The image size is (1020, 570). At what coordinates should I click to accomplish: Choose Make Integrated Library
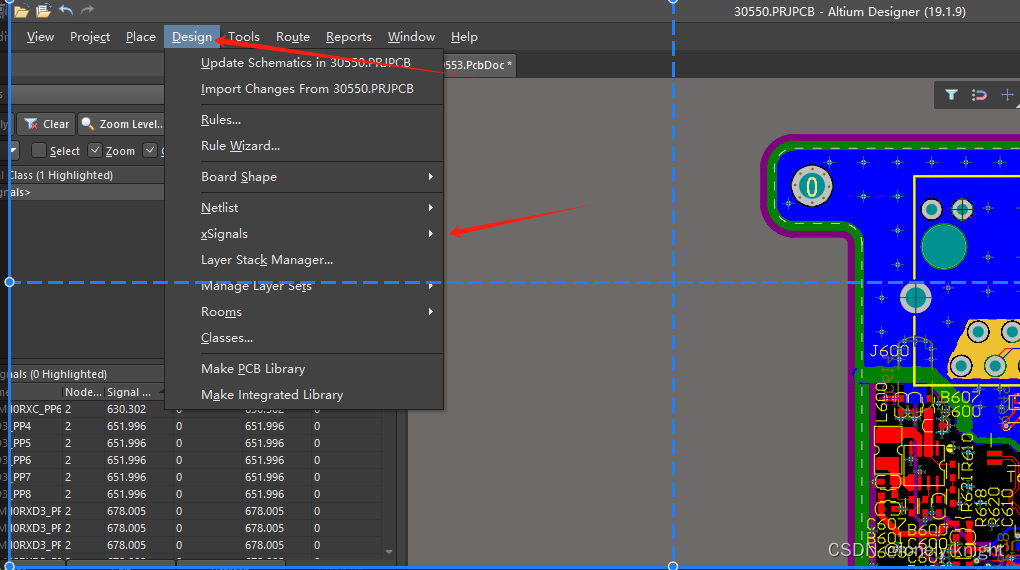[304, 395]
